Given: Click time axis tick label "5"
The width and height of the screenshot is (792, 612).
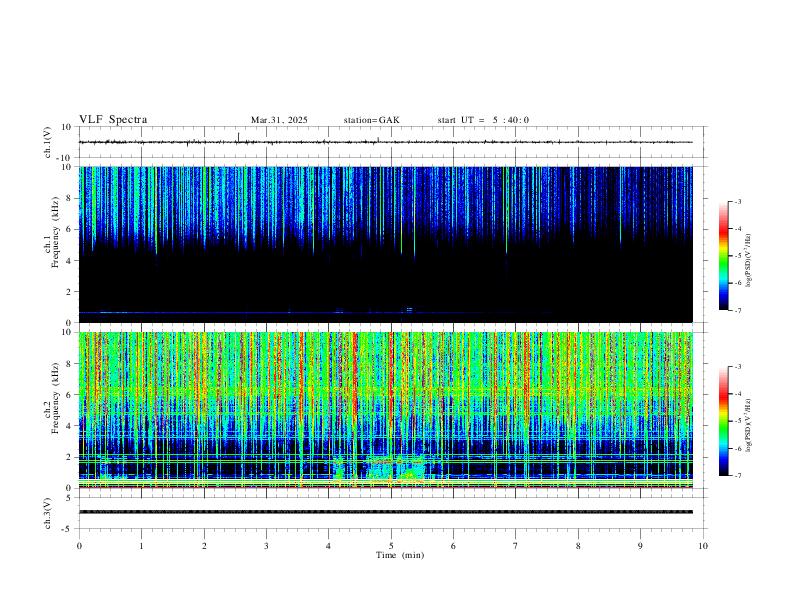Looking at the screenshot, I should tap(391, 546).
